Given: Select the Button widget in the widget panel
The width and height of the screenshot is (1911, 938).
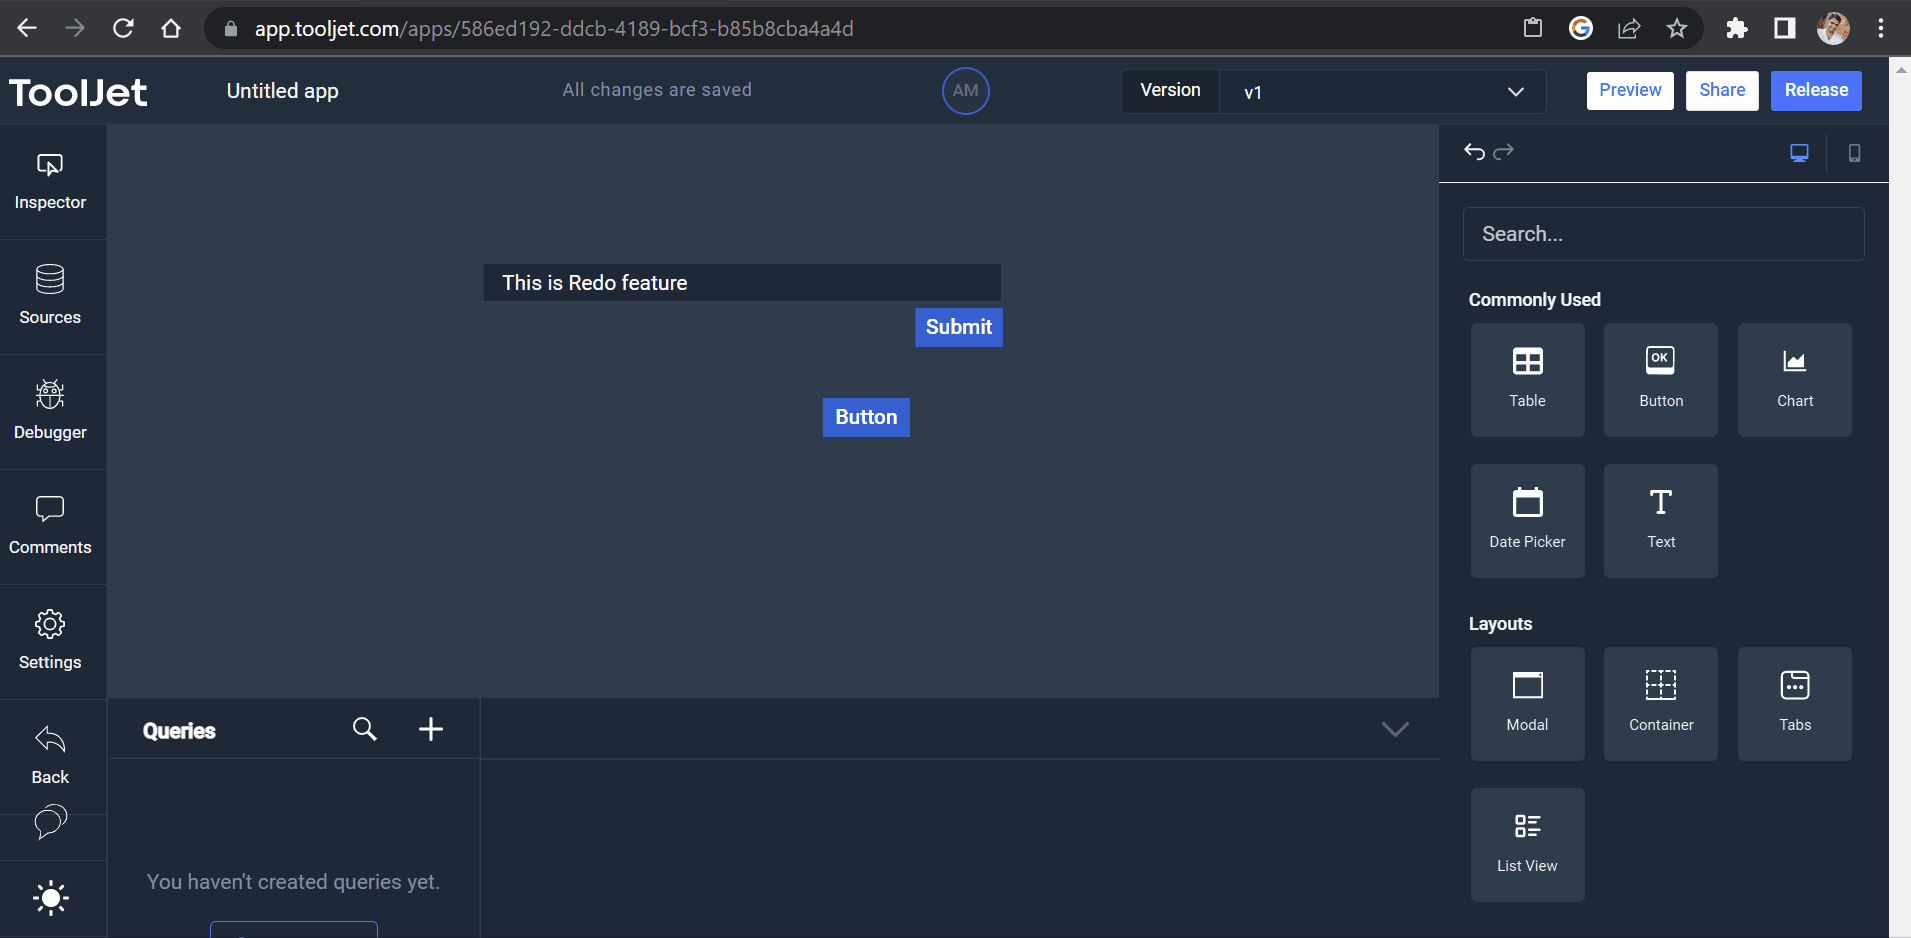Looking at the screenshot, I should pos(1661,379).
